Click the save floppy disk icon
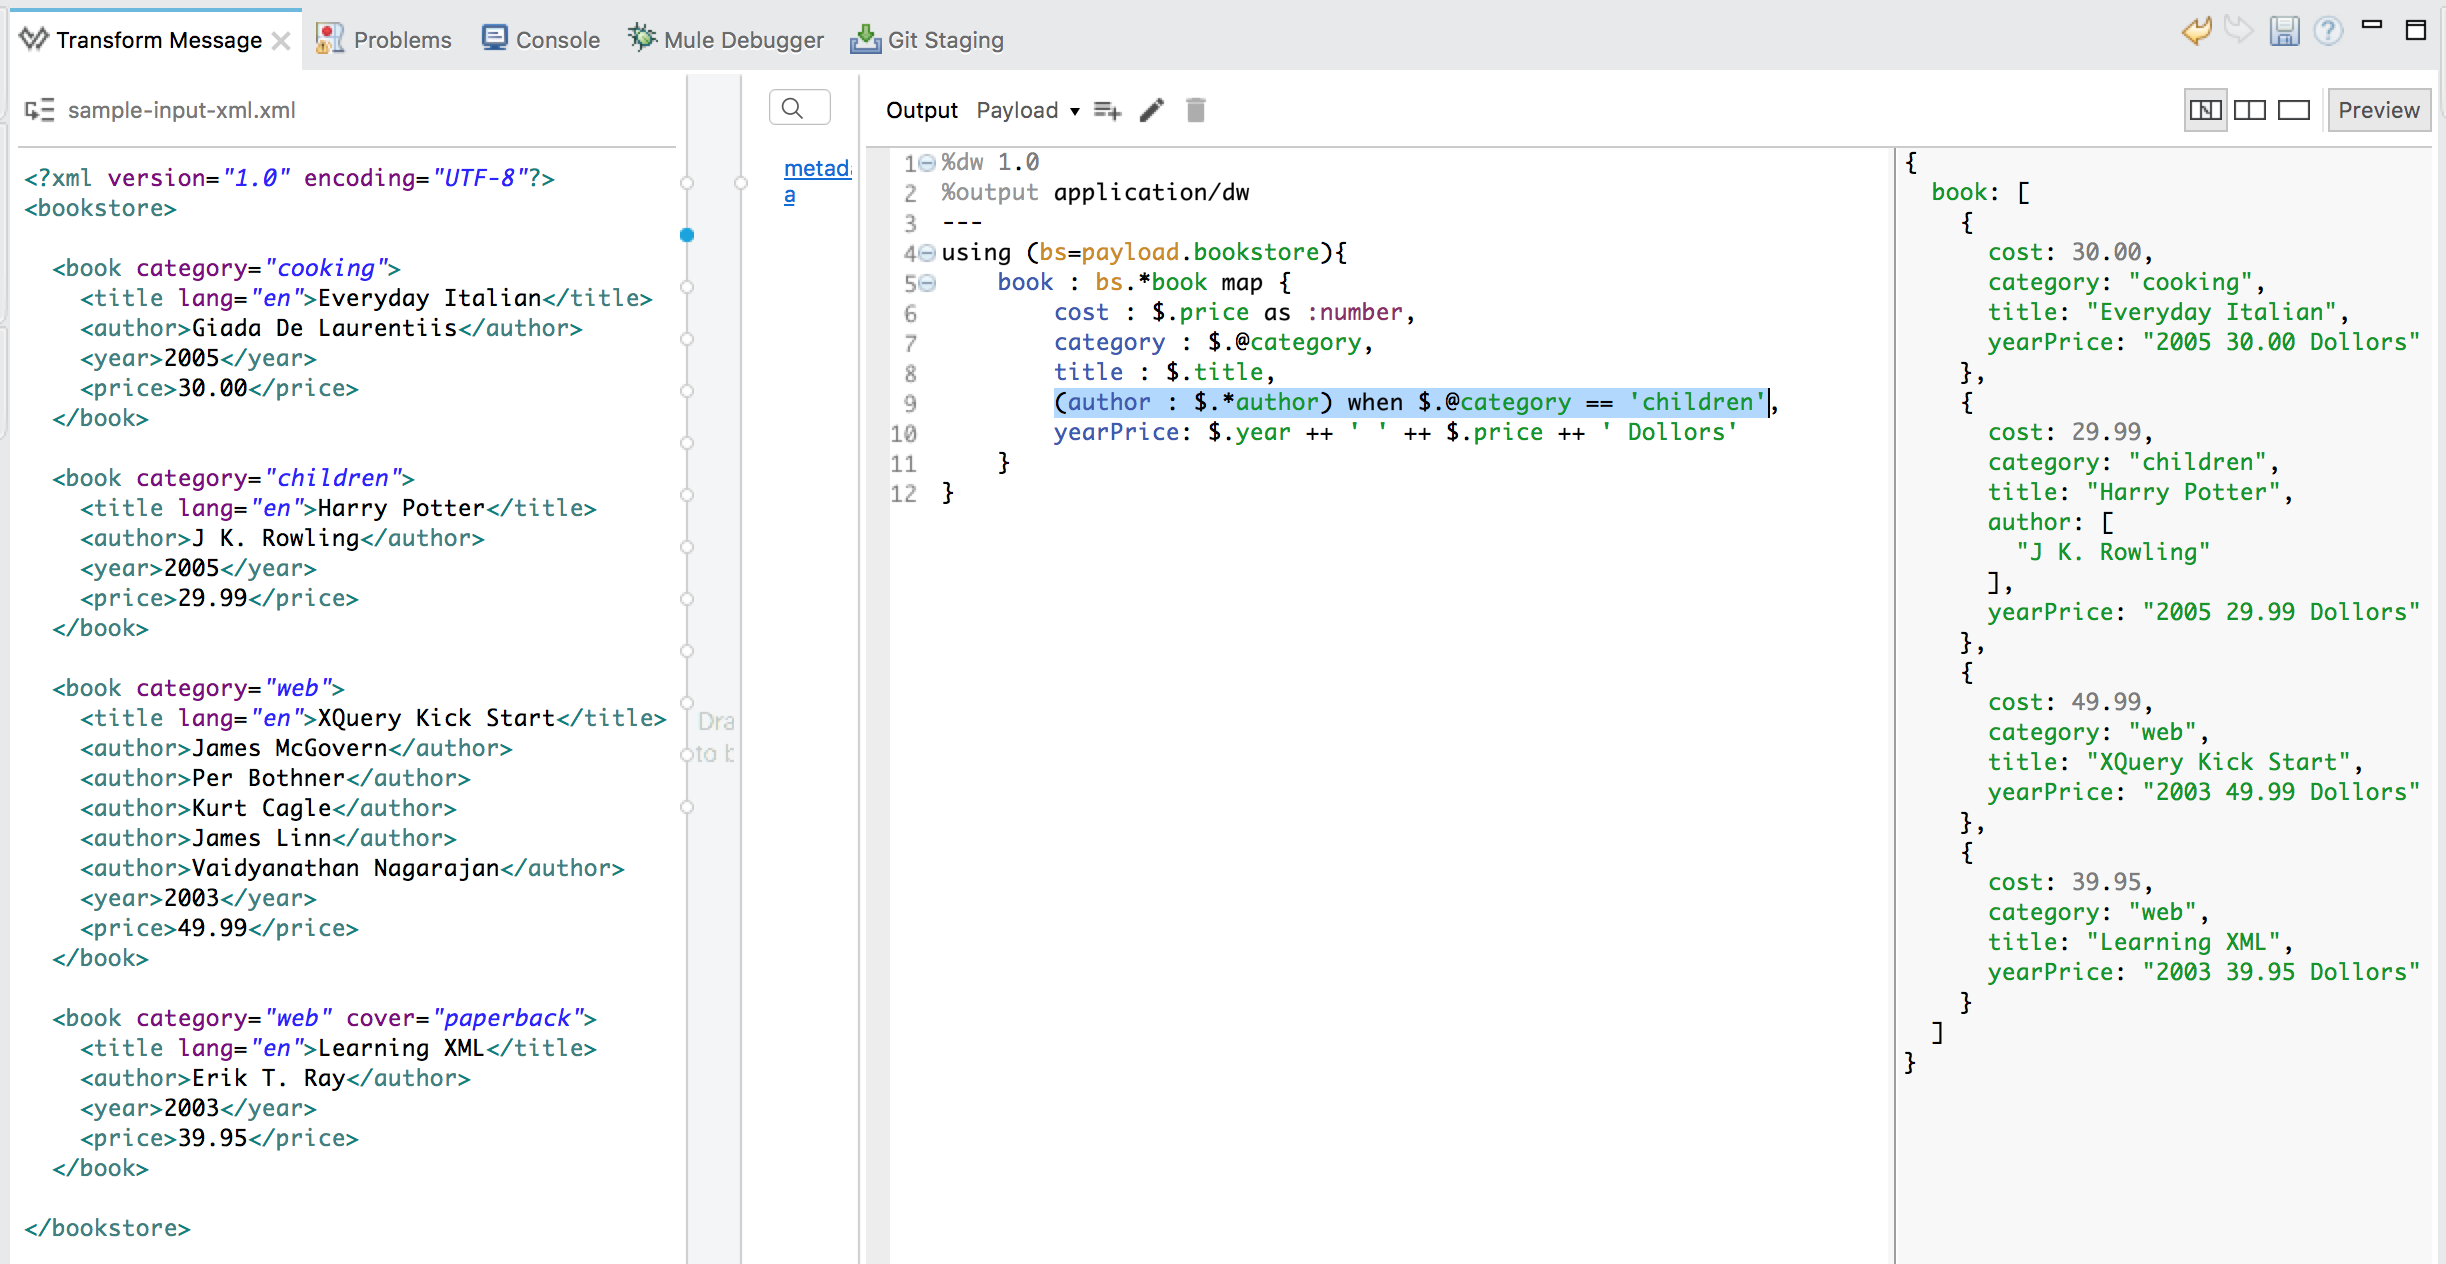The height and width of the screenshot is (1264, 2446). tap(2284, 31)
